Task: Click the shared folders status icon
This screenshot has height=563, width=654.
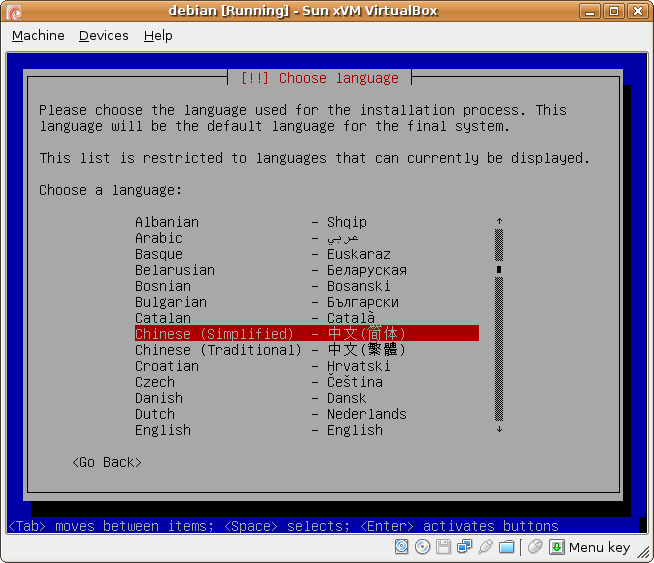Action: 506,546
